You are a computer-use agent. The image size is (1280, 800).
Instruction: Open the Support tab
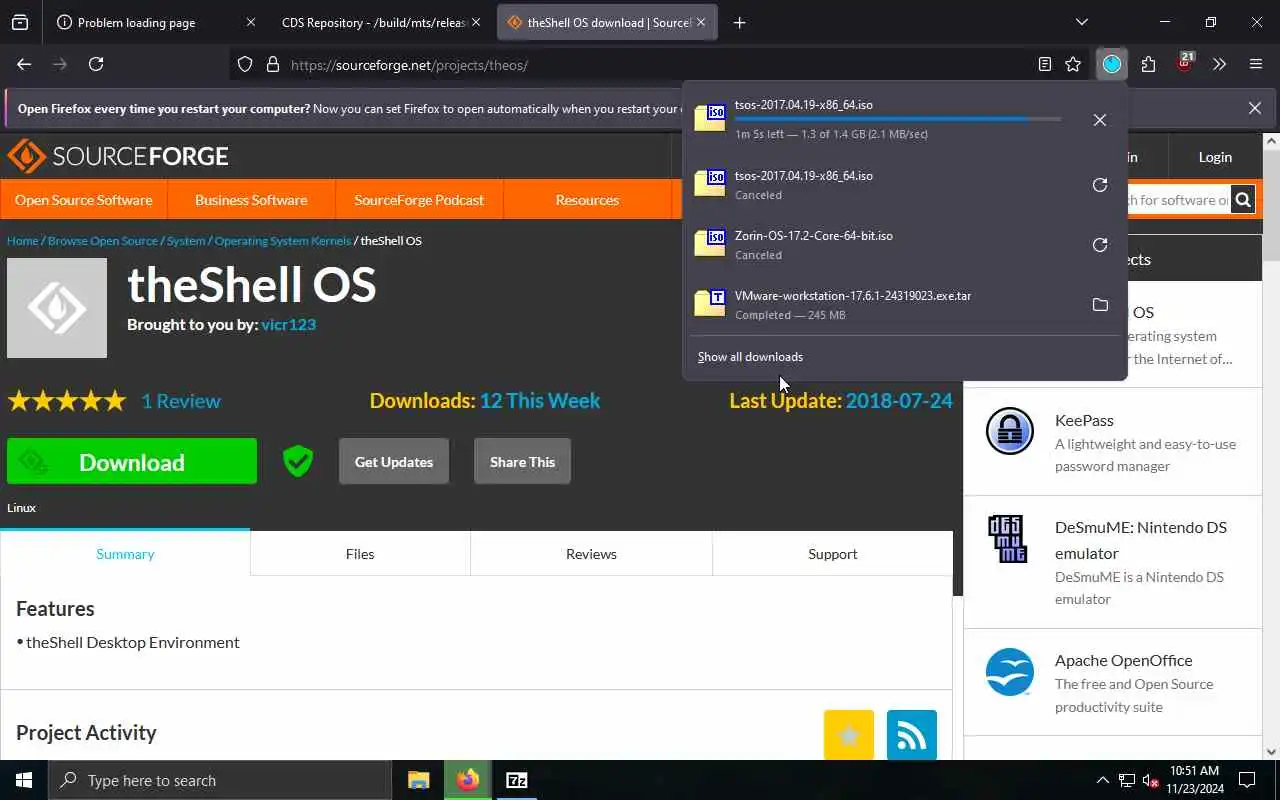click(x=833, y=553)
